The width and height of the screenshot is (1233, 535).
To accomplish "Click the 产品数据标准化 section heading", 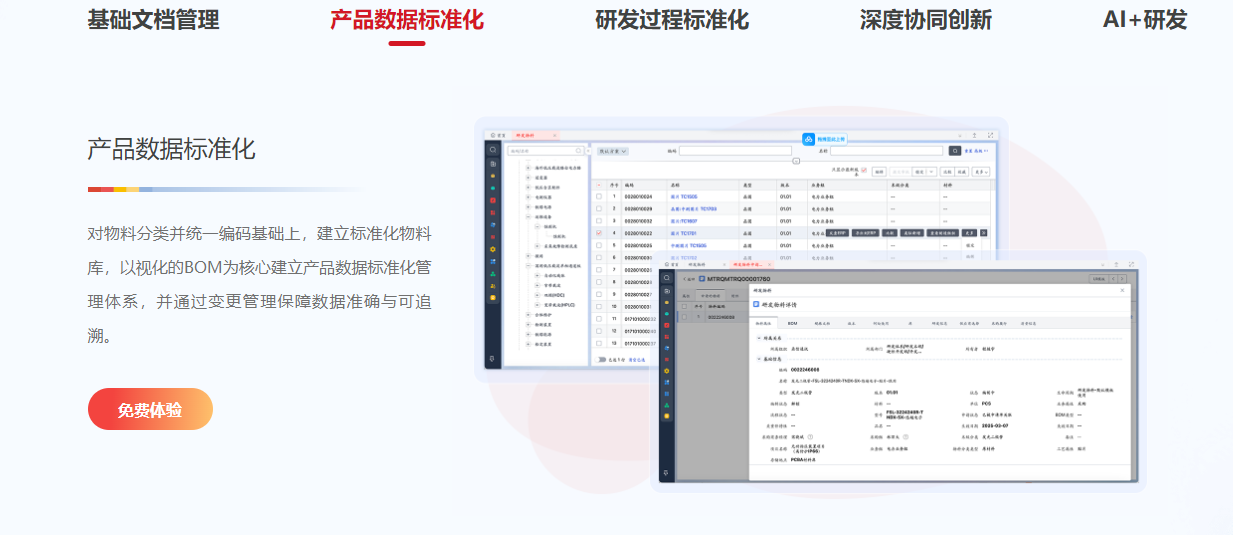I will pyautogui.click(x=172, y=150).
